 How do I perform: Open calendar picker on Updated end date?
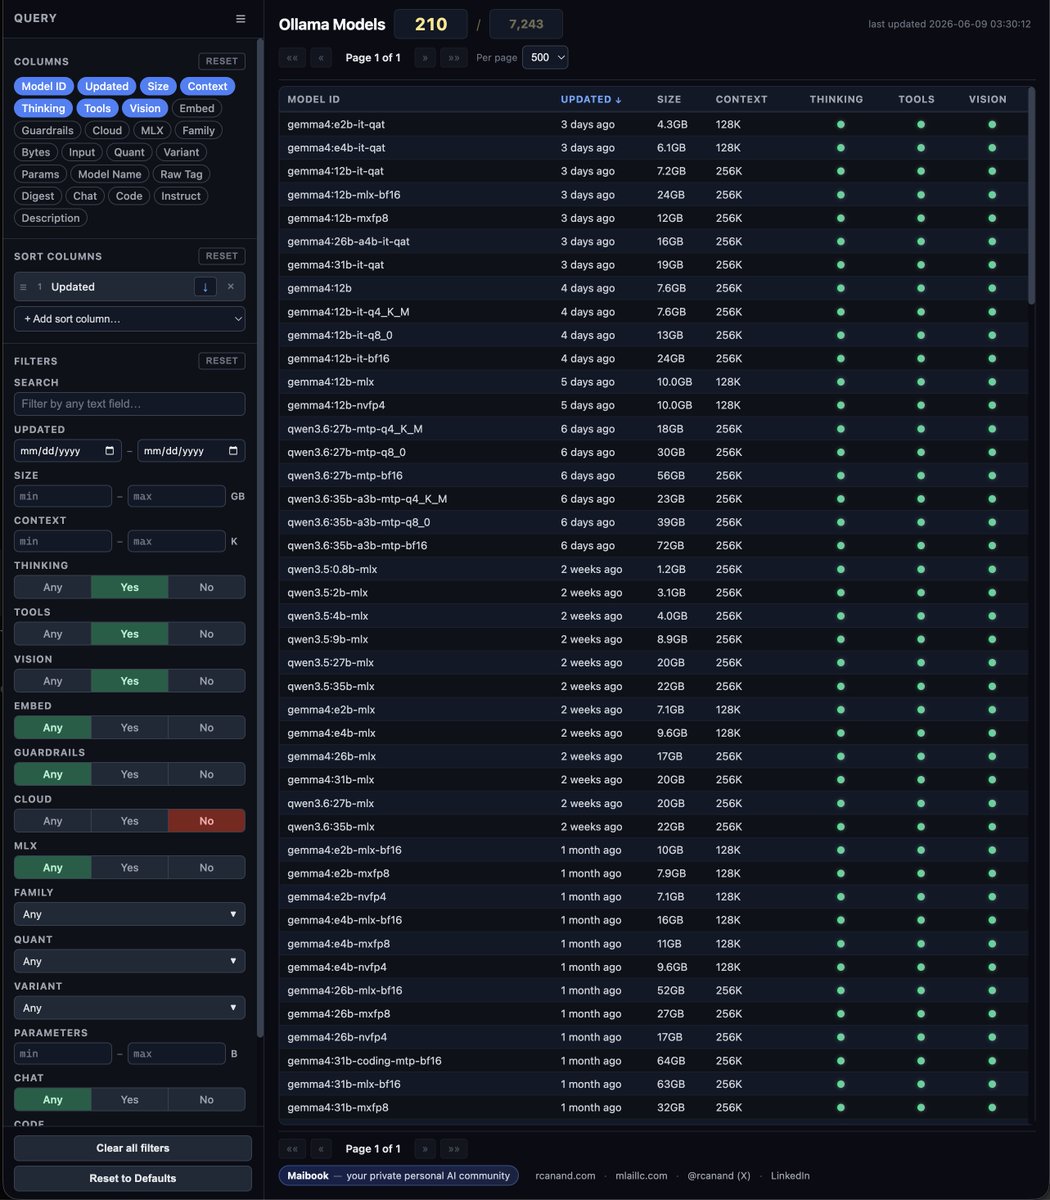click(x=234, y=451)
